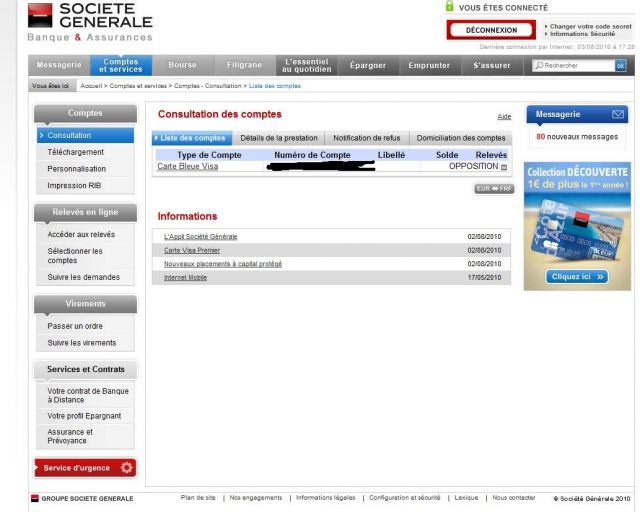Click Comptes - Consultation breadcrumb link

tap(208, 86)
